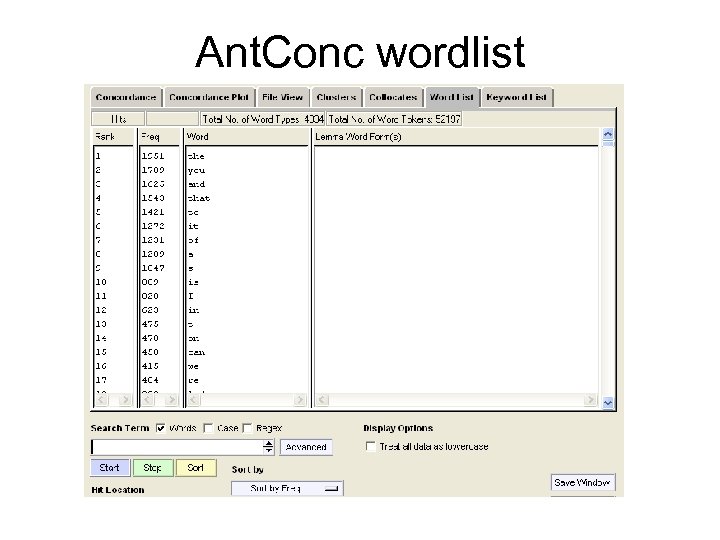The width and height of the screenshot is (720, 540).
Task: Click frequency value 475
Action: click(150, 324)
